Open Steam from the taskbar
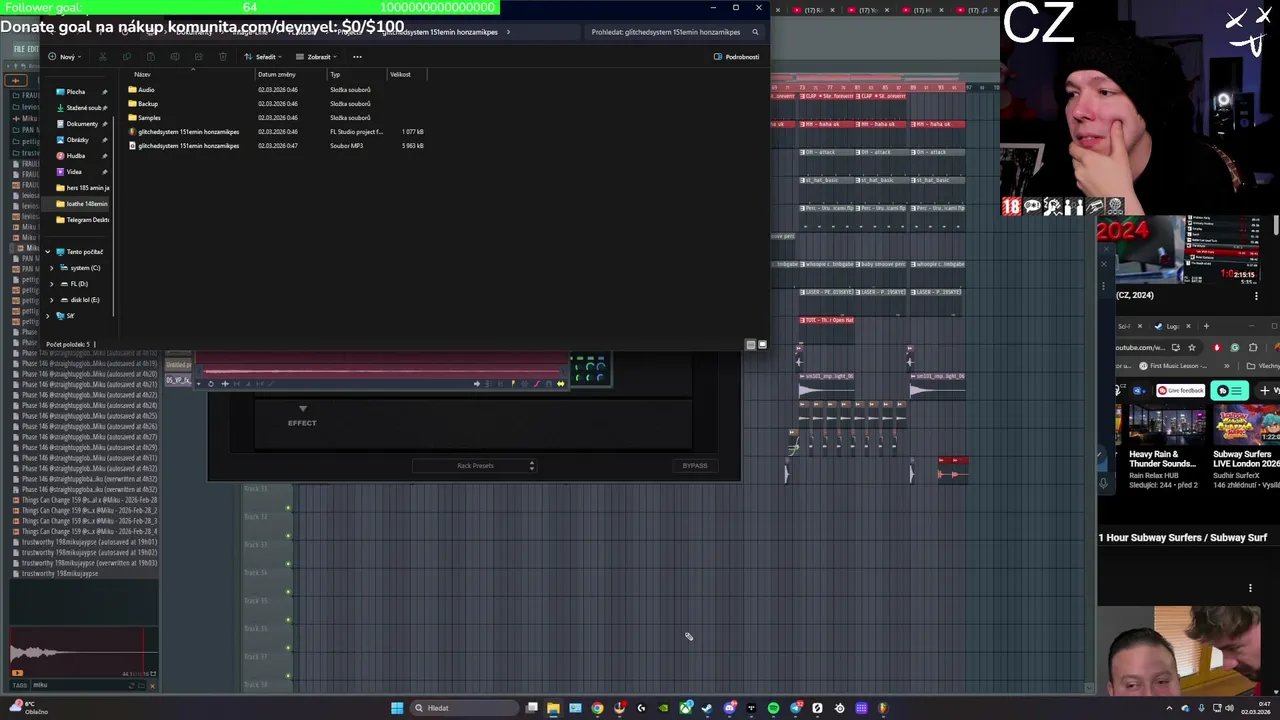Image resolution: width=1280 pixels, height=720 pixels. [707, 708]
